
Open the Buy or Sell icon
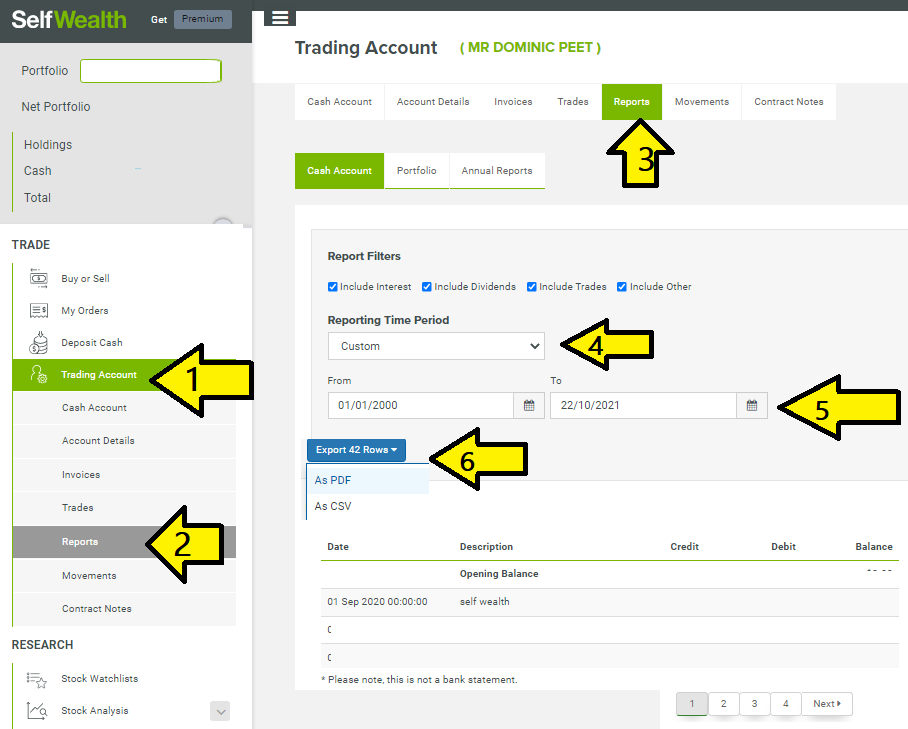(x=39, y=279)
